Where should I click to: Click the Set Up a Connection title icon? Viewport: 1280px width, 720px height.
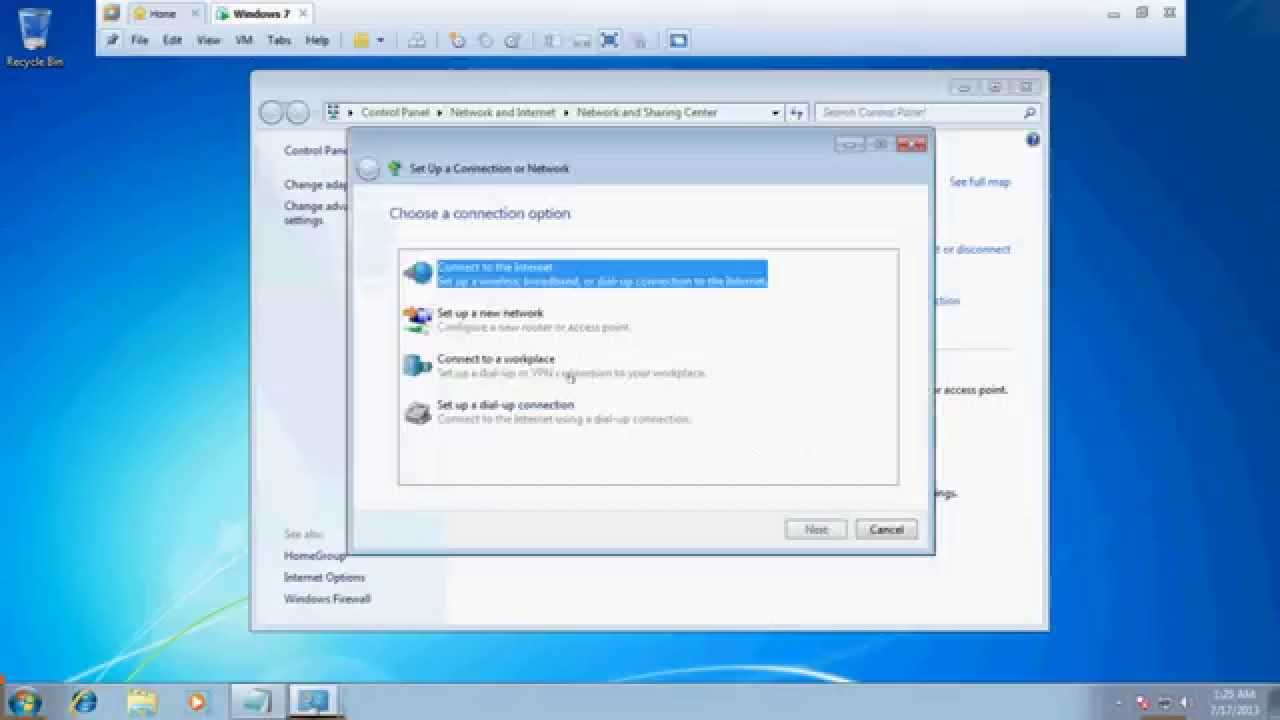point(395,168)
